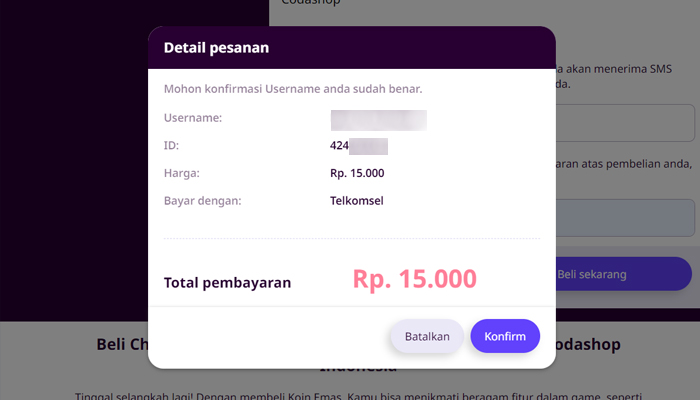Click the Bayar dengan label
Image resolution: width=700 pixels, height=400 pixels.
(x=203, y=201)
